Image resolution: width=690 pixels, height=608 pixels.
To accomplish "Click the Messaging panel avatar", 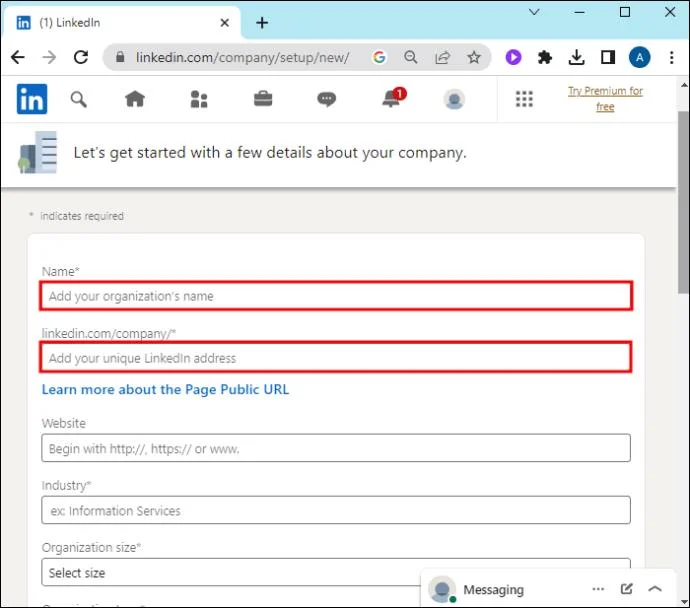I will click(x=442, y=589).
